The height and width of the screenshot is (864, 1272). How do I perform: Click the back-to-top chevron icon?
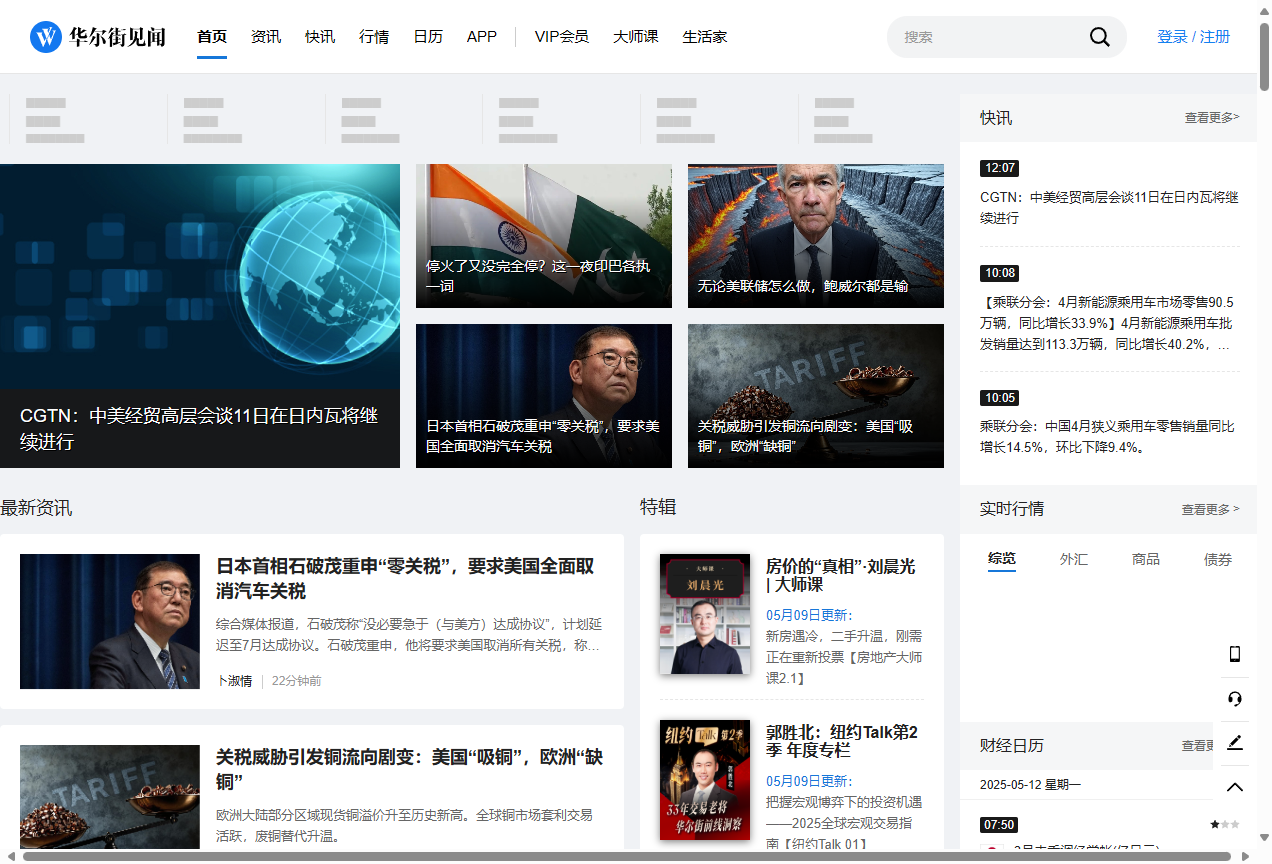1235,787
